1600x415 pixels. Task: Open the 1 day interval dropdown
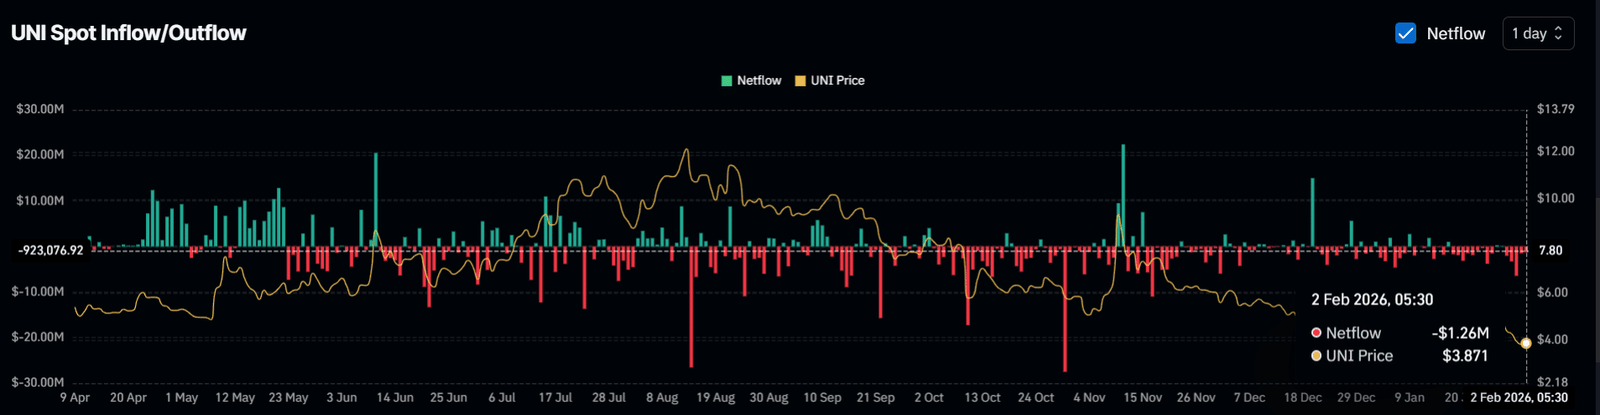point(1537,33)
